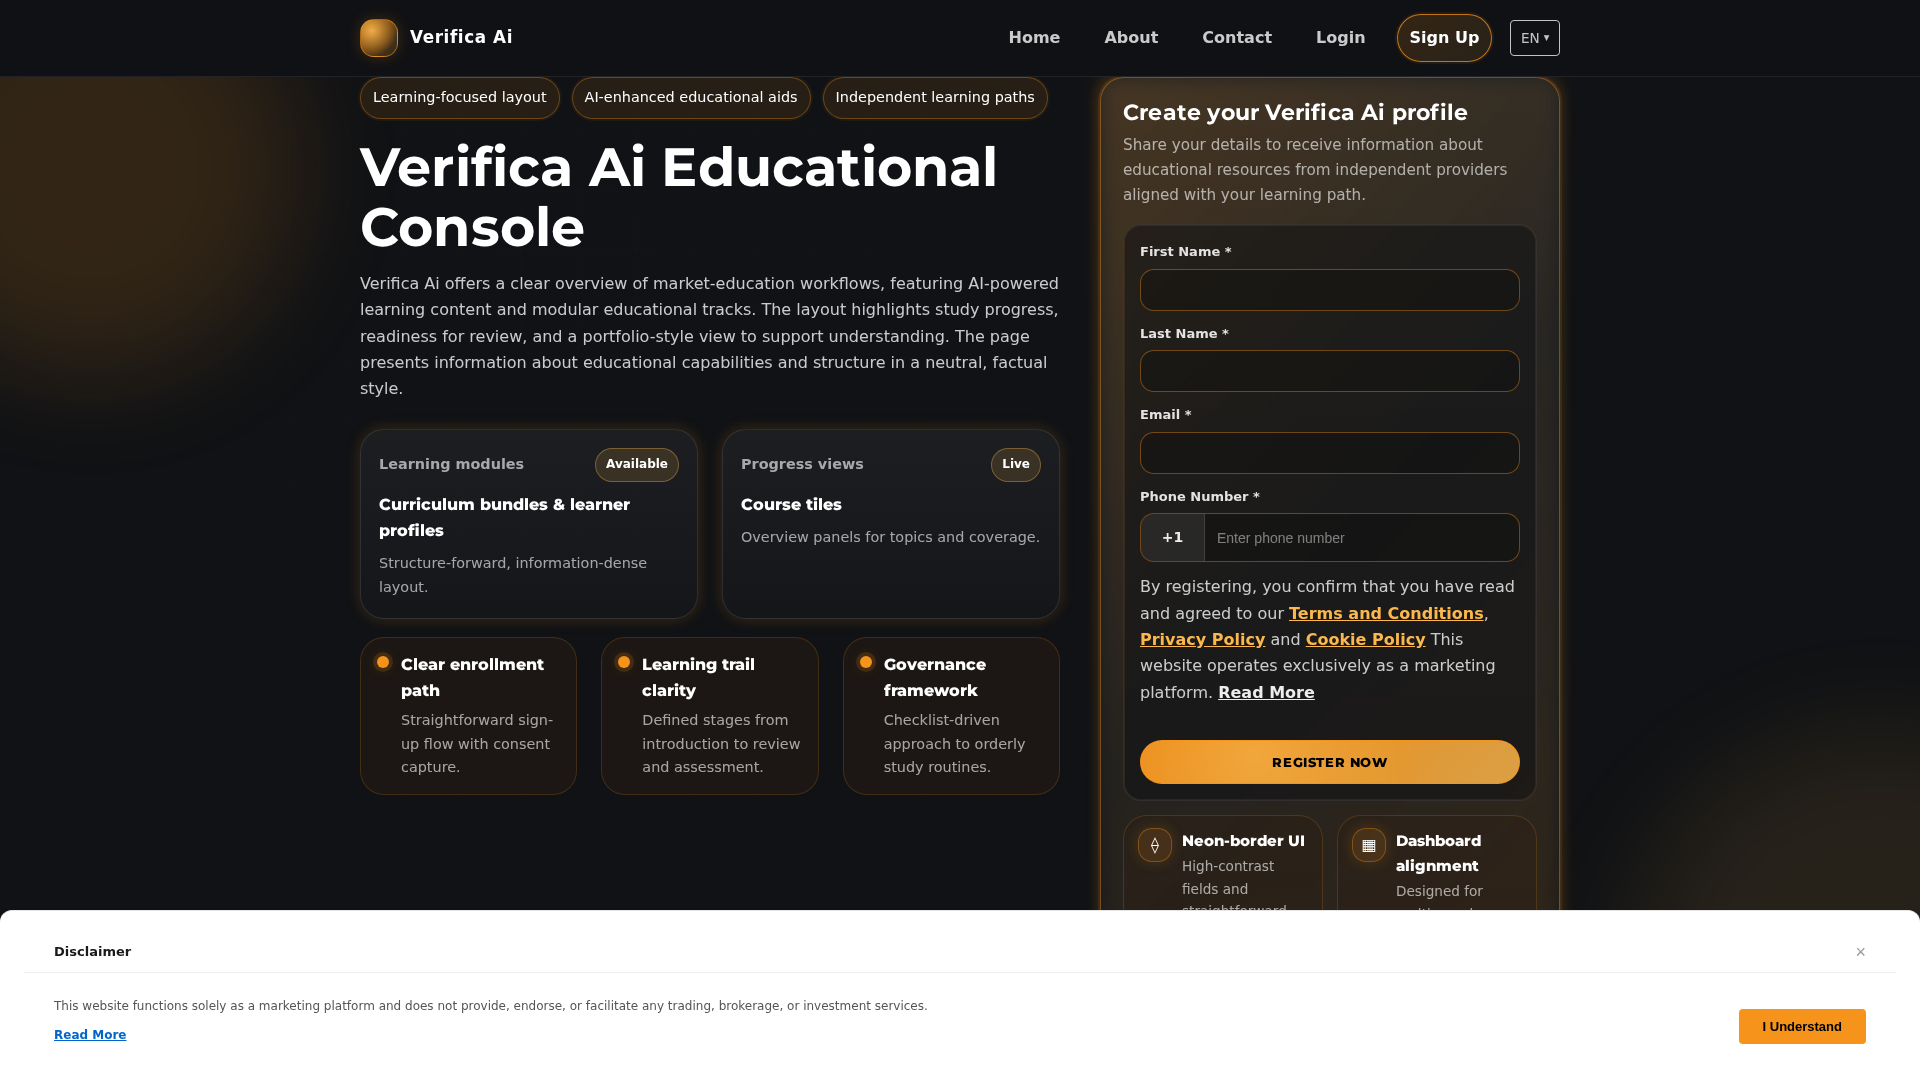The height and width of the screenshot is (1080, 1920).
Task: Click the orange dot beside Learning trail clarity
Action: (624, 662)
